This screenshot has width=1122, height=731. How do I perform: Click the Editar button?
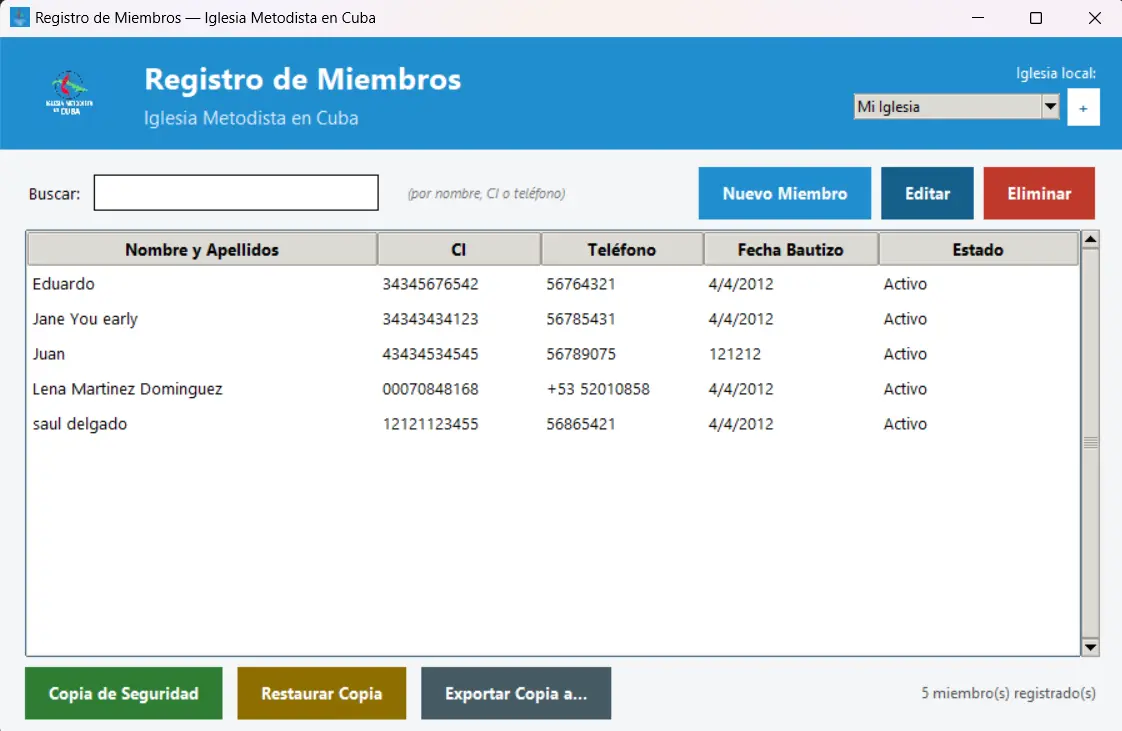[x=927, y=193]
